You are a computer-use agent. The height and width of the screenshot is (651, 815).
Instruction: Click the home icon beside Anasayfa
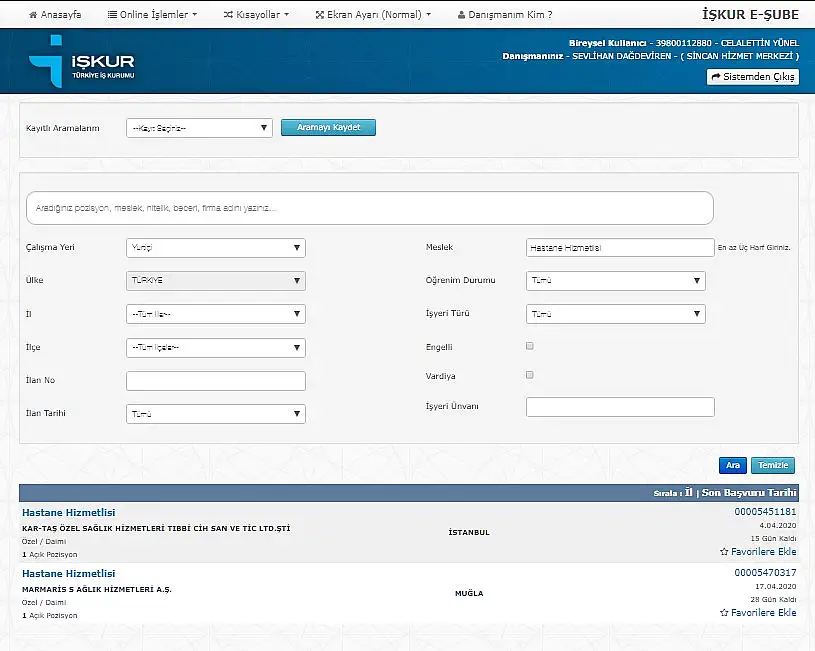[33, 15]
